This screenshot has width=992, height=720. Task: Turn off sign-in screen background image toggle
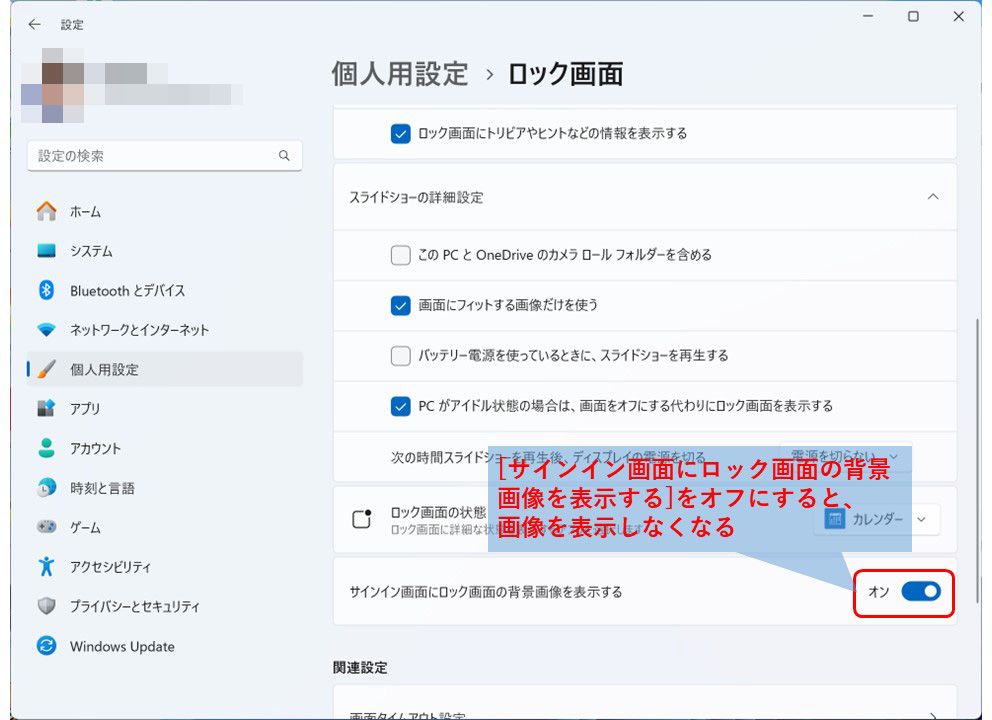point(921,592)
